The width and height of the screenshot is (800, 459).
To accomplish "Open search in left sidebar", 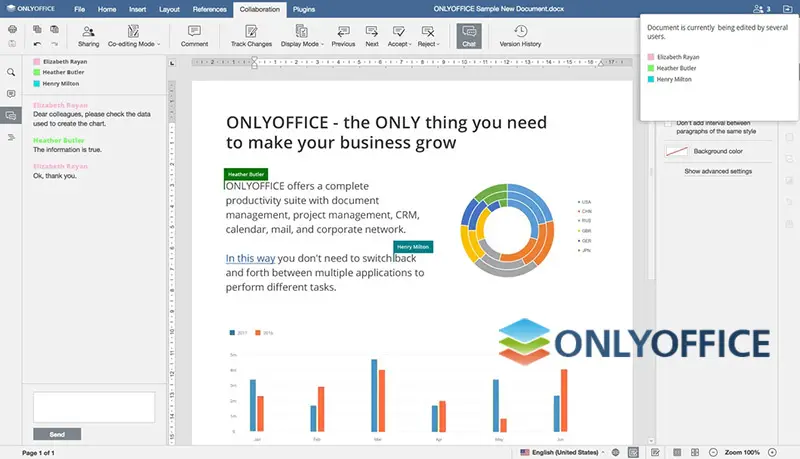I will pyautogui.click(x=11, y=72).
